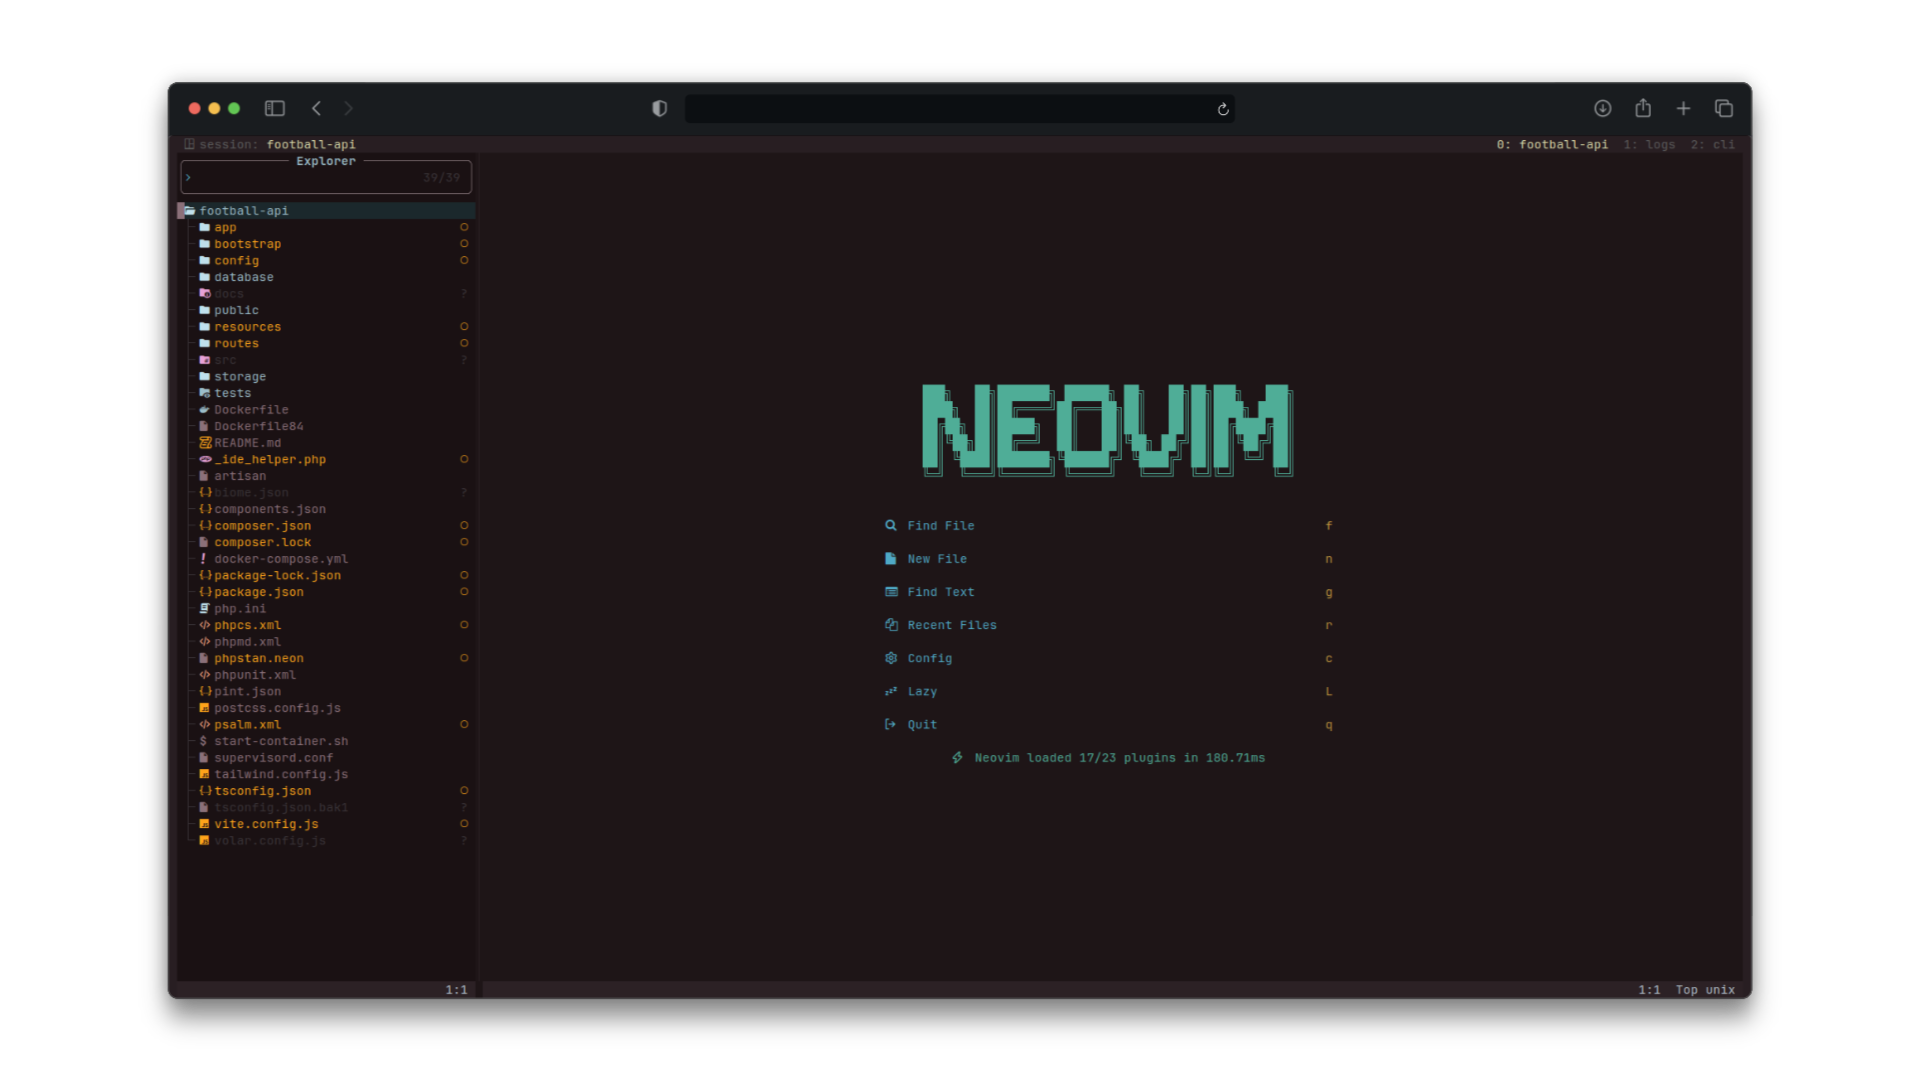Expand the routes folder in explorer

(x=236, y=344)
